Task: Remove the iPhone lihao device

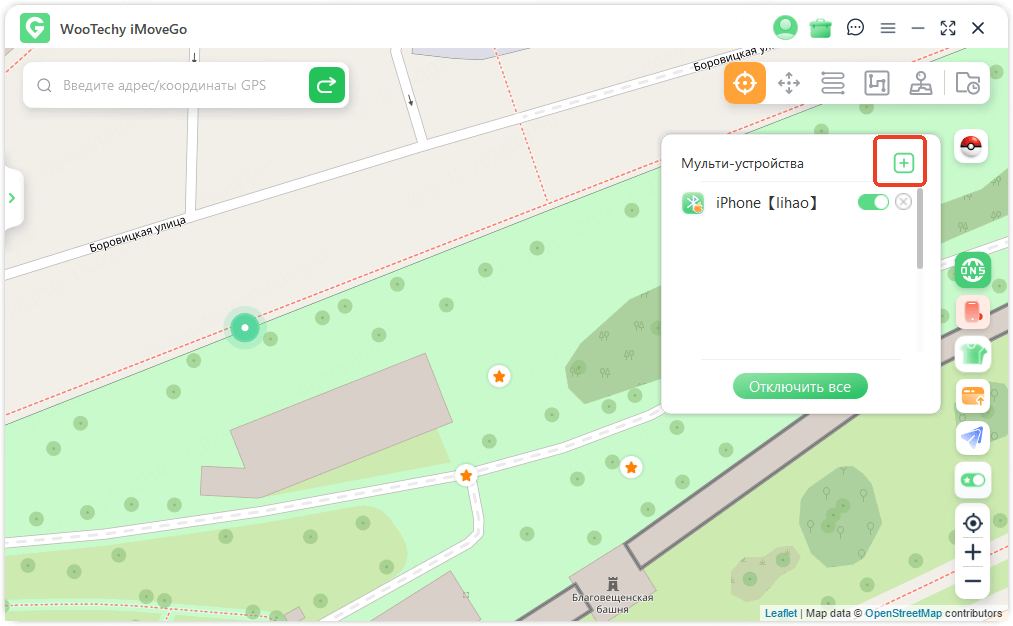Action: (903, 203)
